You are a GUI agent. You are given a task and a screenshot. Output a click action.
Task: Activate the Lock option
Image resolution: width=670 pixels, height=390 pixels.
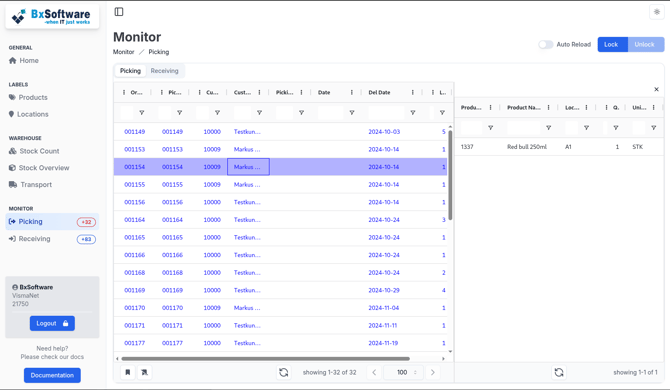click(612, 44)
